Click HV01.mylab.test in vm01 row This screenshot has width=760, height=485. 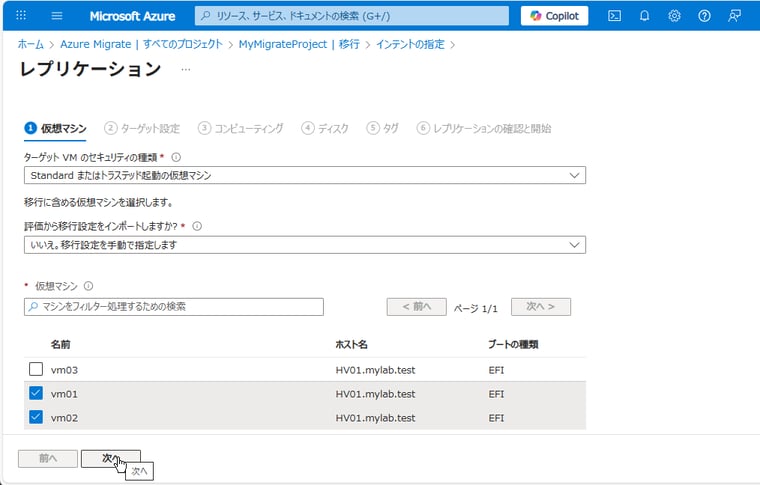(x=375, y=394)
